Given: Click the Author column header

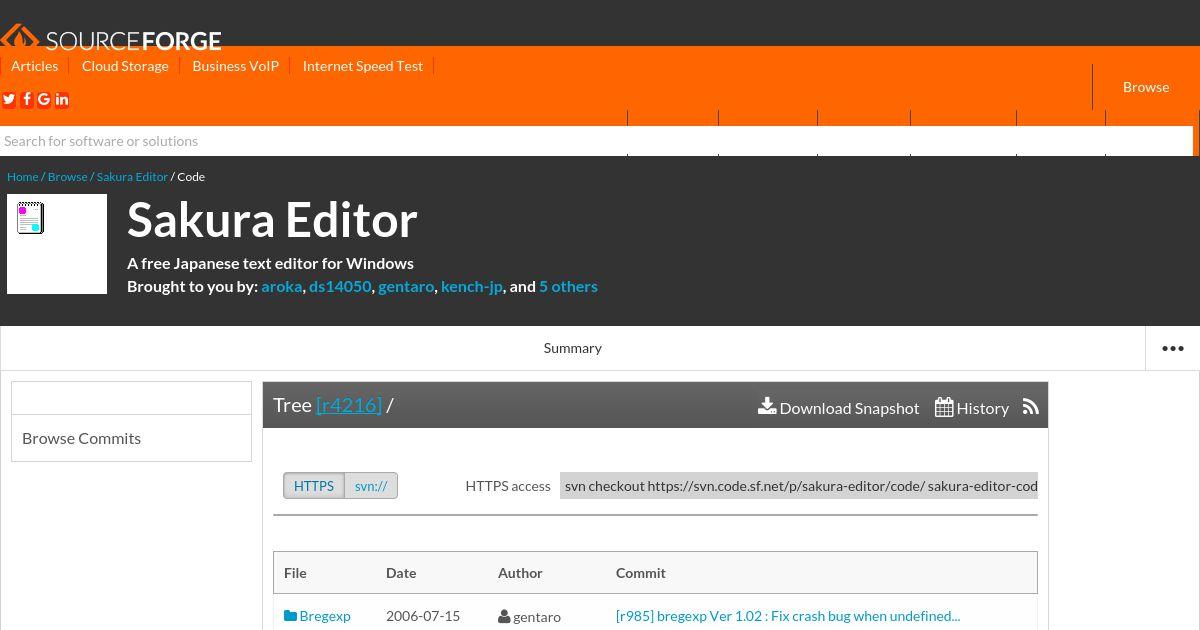Looking at the screenshot, I should tap(520, 573).
